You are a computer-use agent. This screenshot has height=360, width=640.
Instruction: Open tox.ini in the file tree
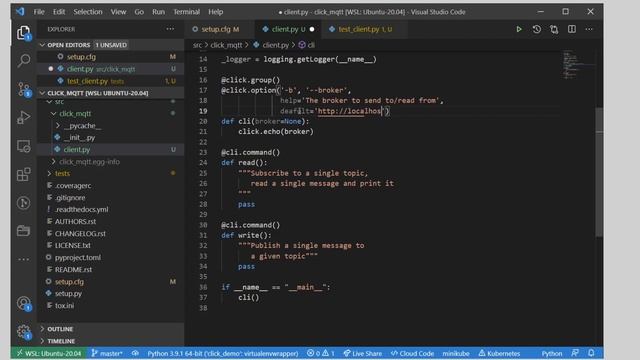click(64, 305)
